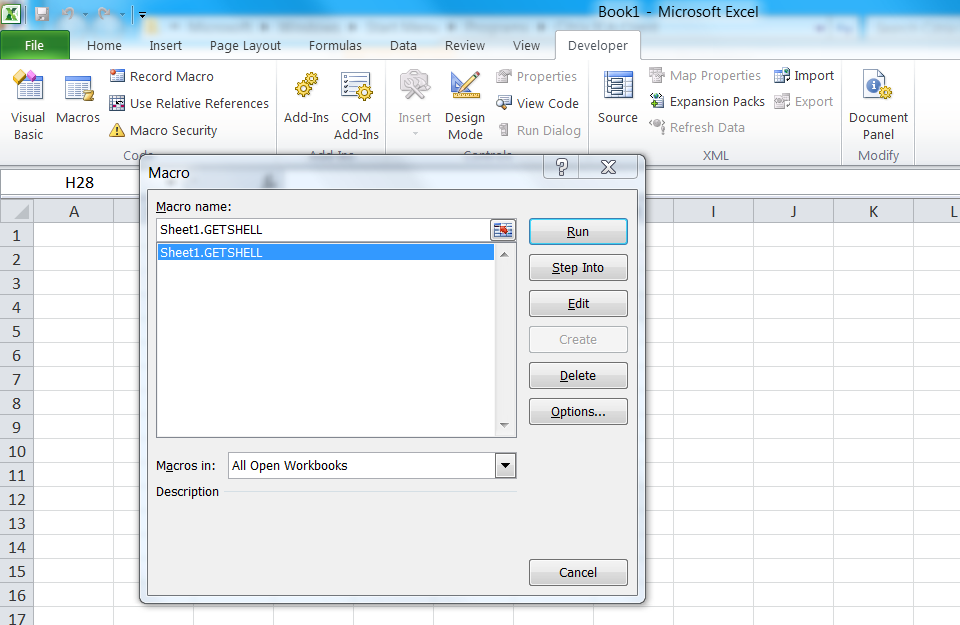Switch to the Home tab

coord(104,45)
